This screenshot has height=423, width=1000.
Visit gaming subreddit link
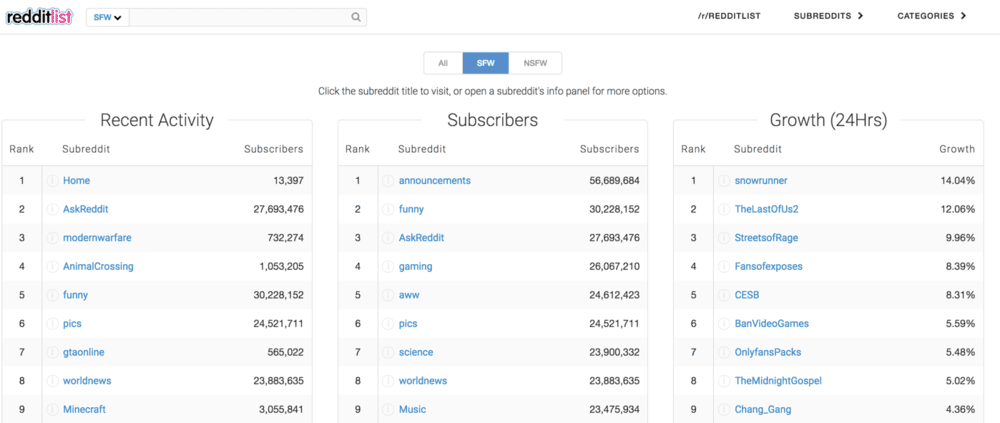pyautogui.click(x=416, y=266)
